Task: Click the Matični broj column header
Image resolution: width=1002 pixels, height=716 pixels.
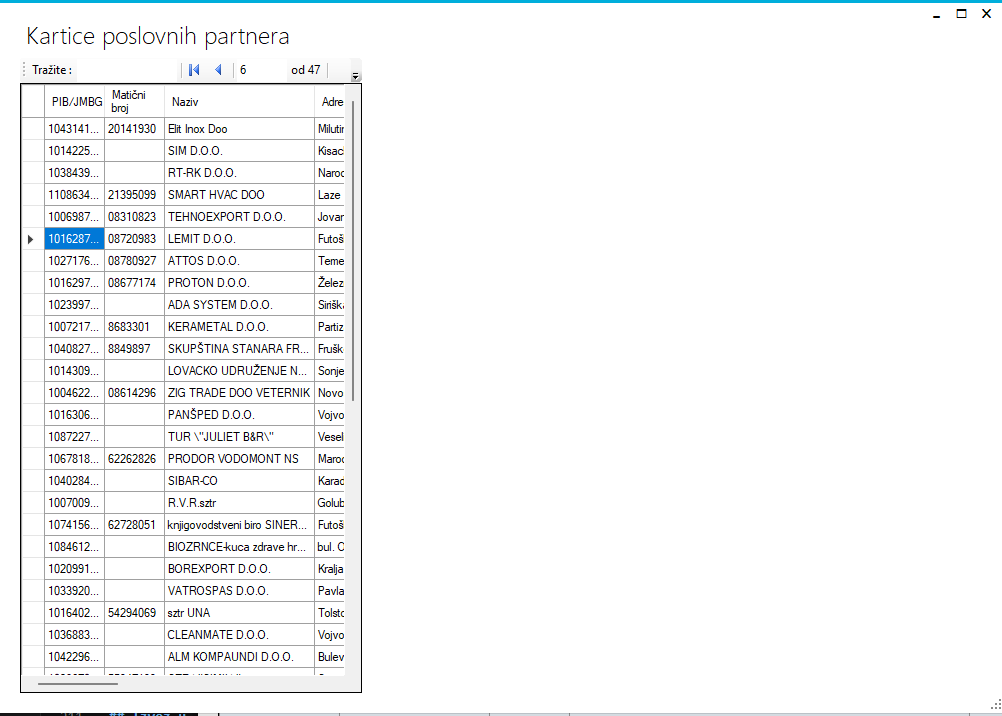Action: 134,102
